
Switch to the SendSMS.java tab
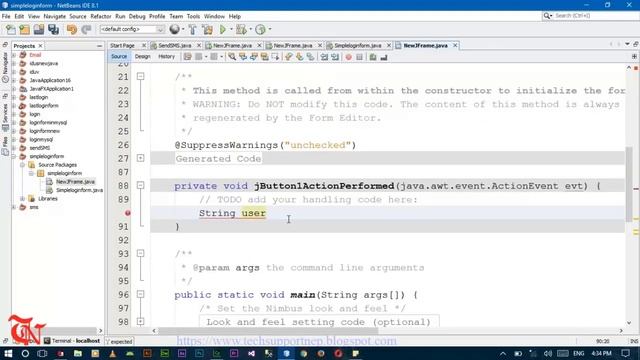click(x=175, y=46)
